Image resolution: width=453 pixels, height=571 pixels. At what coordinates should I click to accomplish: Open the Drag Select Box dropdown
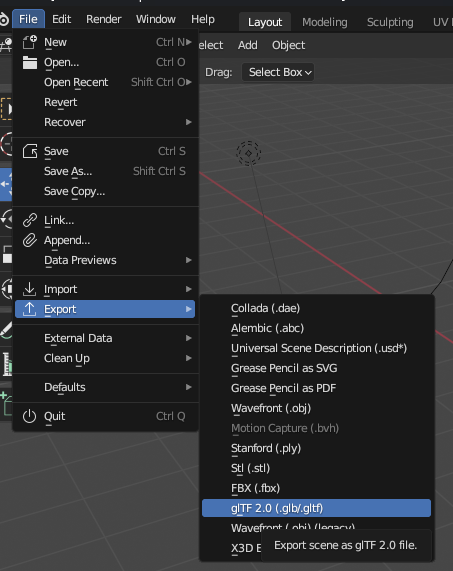coord(278,72)
